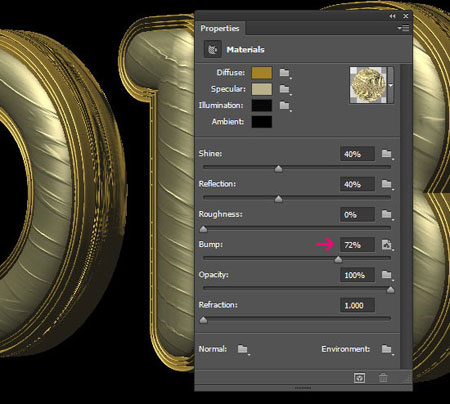The image size is (450, 404).
Task: Open the Opacity texture folder icon
Action: click(387, 275)
